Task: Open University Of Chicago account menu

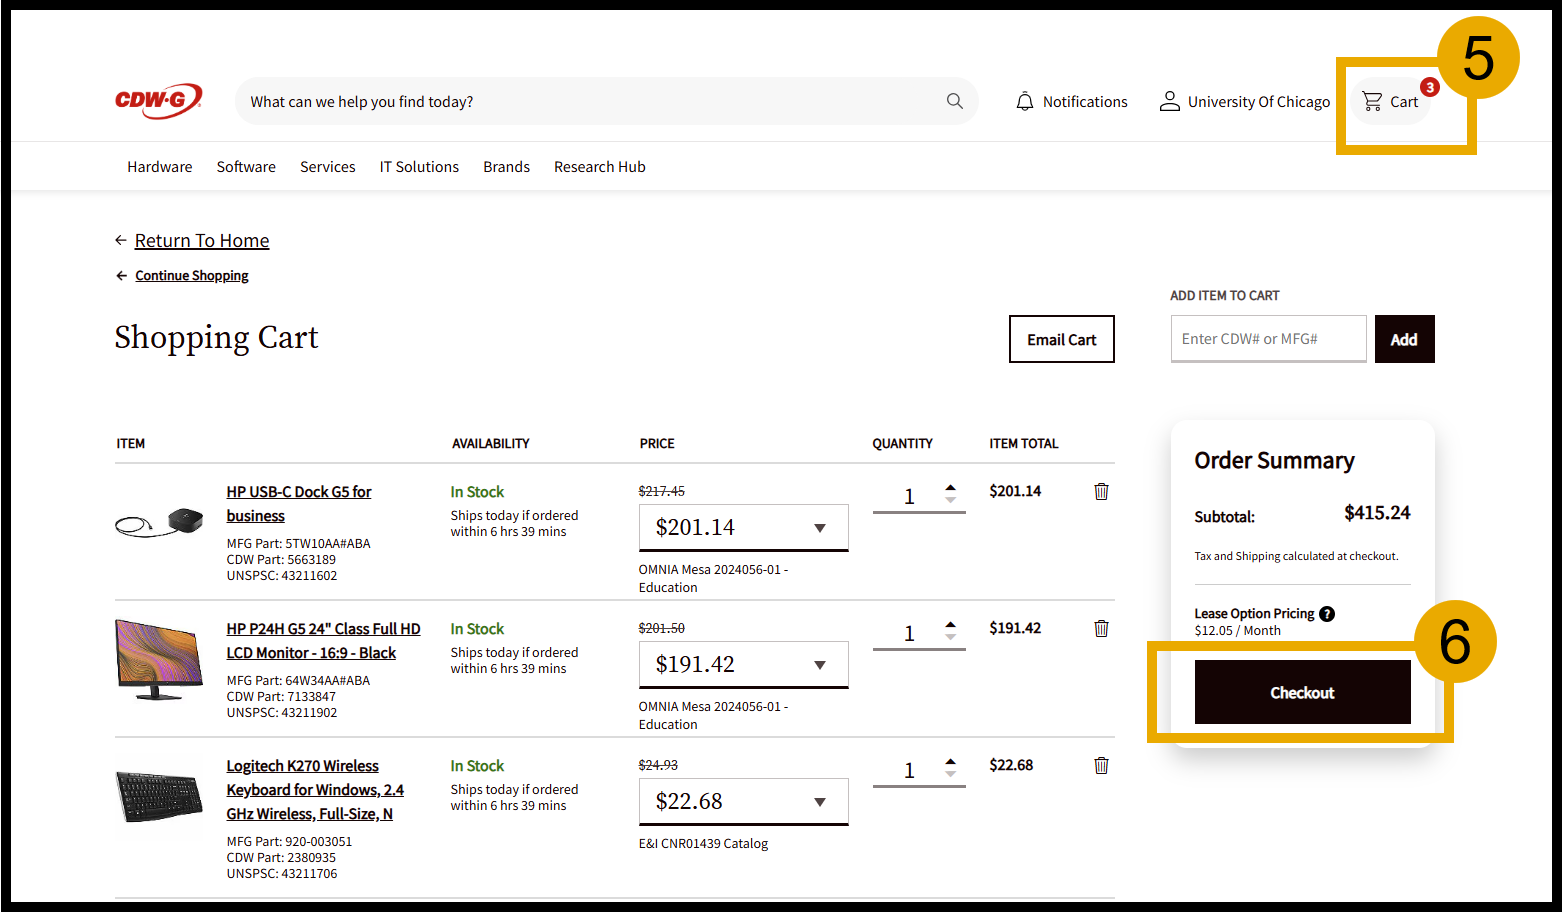Action: click(1244, 101)
